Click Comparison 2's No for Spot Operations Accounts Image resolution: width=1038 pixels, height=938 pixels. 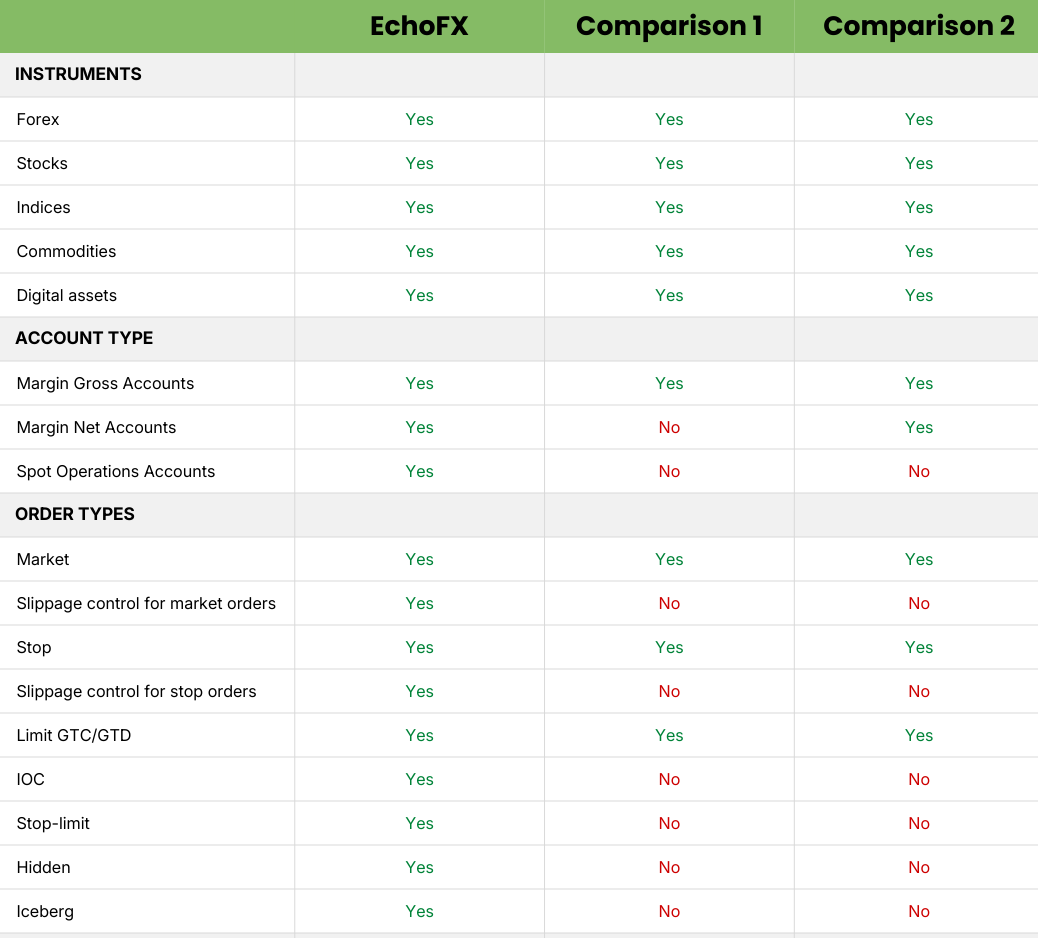[918, 471]
